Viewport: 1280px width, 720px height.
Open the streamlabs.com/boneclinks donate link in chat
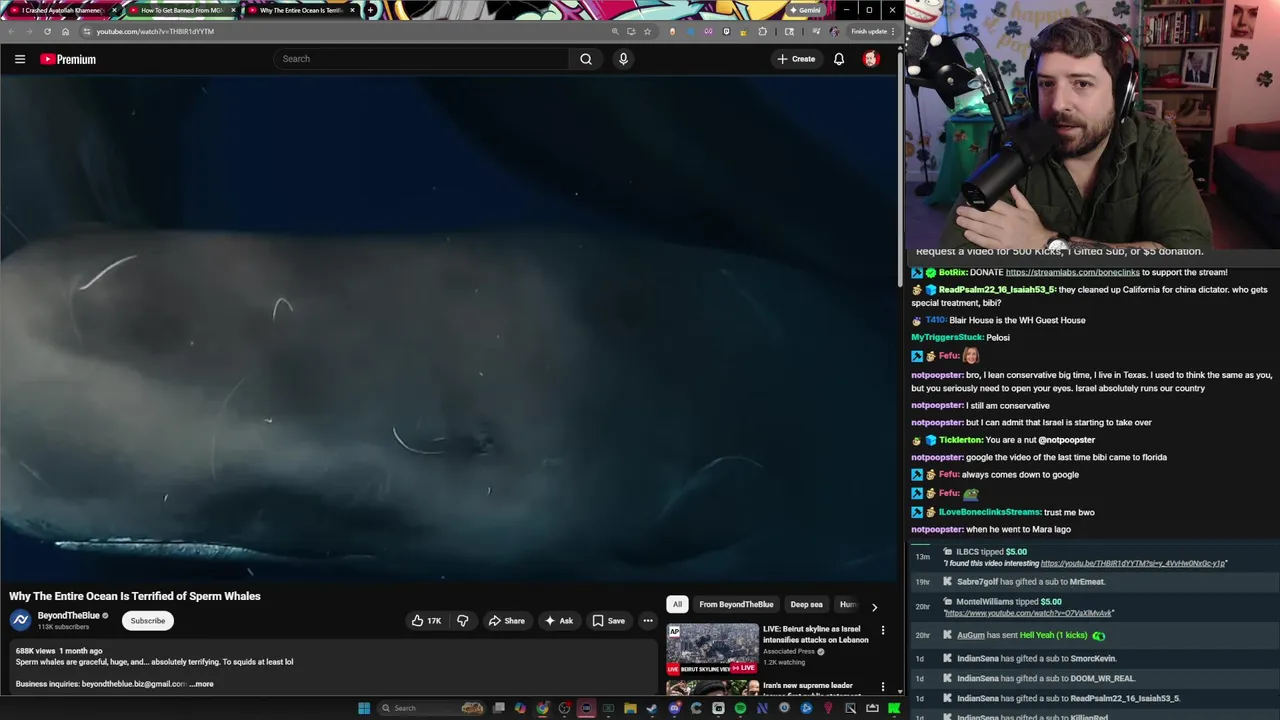(1072, 272)
